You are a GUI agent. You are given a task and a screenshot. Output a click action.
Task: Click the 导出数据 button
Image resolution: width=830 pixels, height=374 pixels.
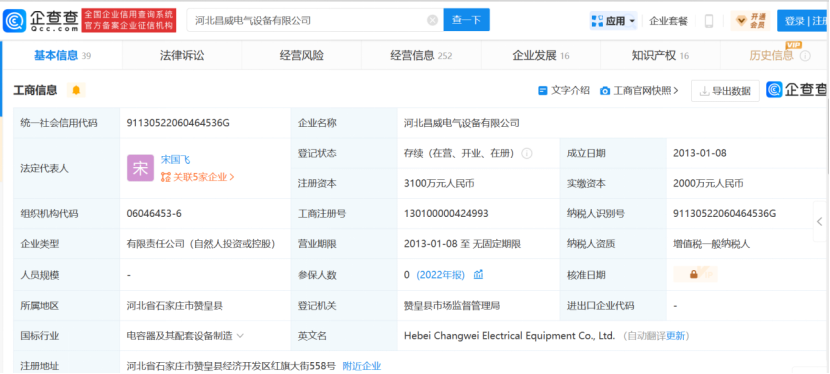(x=725, y=91)
